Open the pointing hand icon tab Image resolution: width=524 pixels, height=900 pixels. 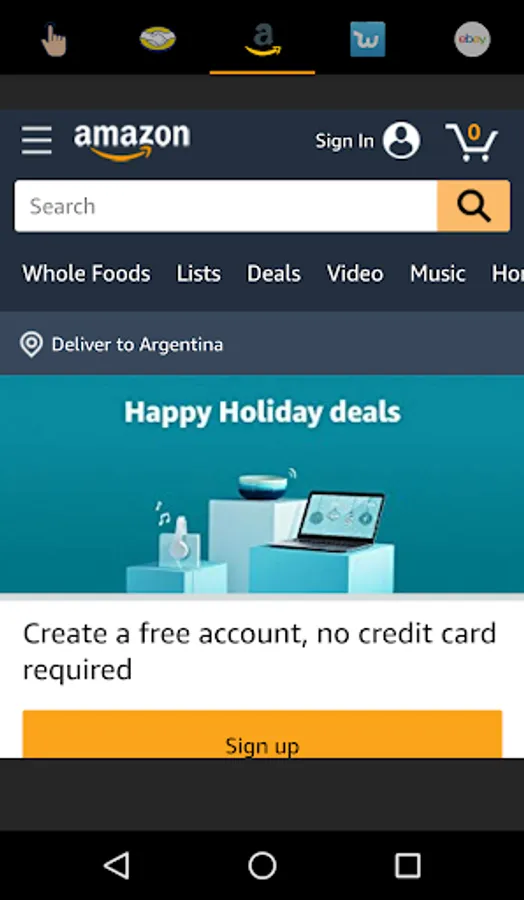53,39
